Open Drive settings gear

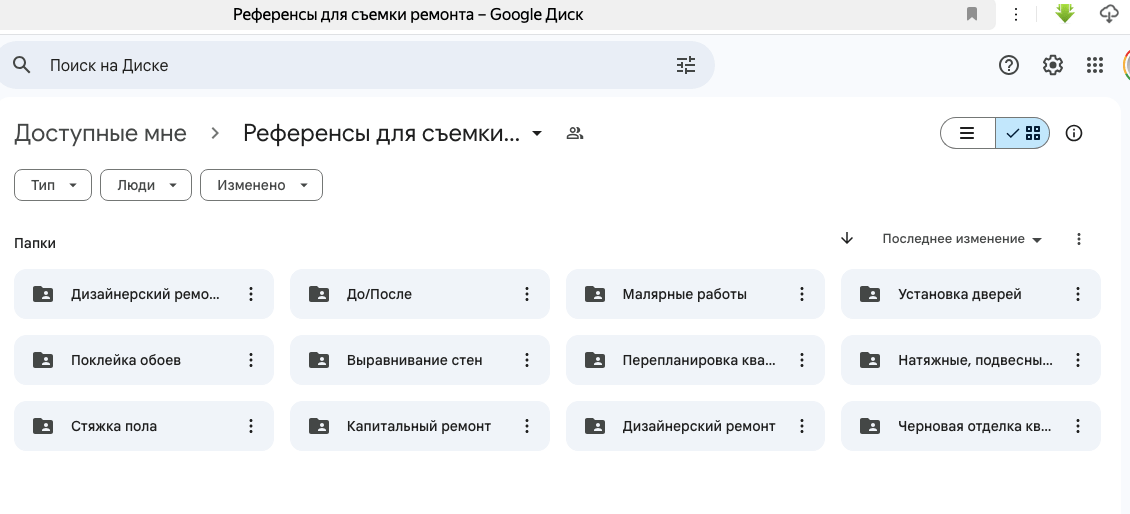point(1052,65)
